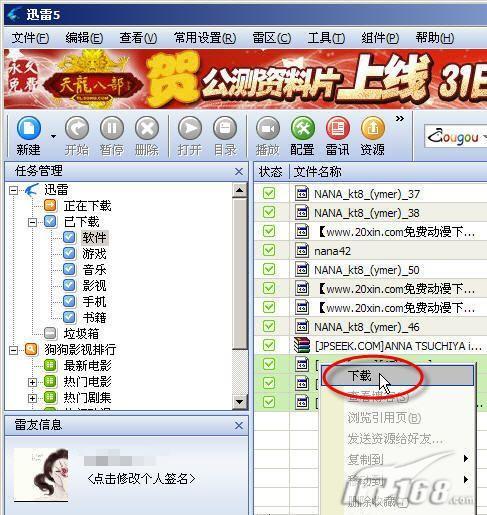This screenshot has width=487, height=515.
Task: Select 书籍 category in tree
Action: [94, 317]
